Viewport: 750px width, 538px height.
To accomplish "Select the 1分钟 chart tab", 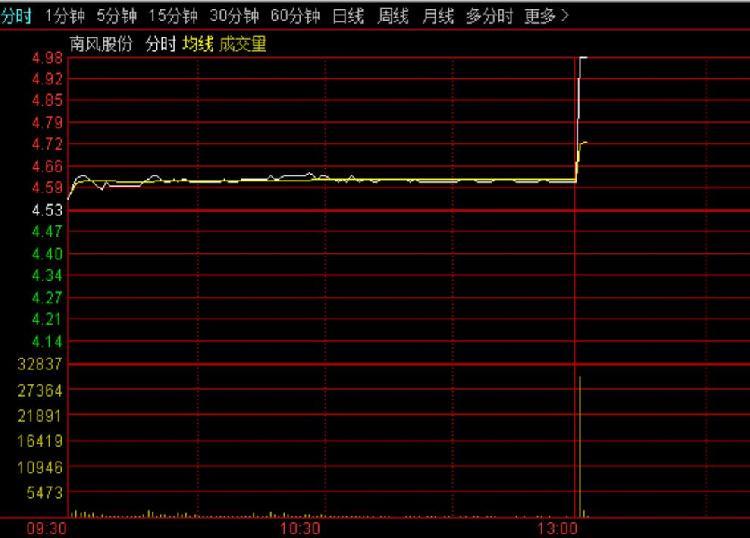I will pyautogui.click(x=65, y=16).
